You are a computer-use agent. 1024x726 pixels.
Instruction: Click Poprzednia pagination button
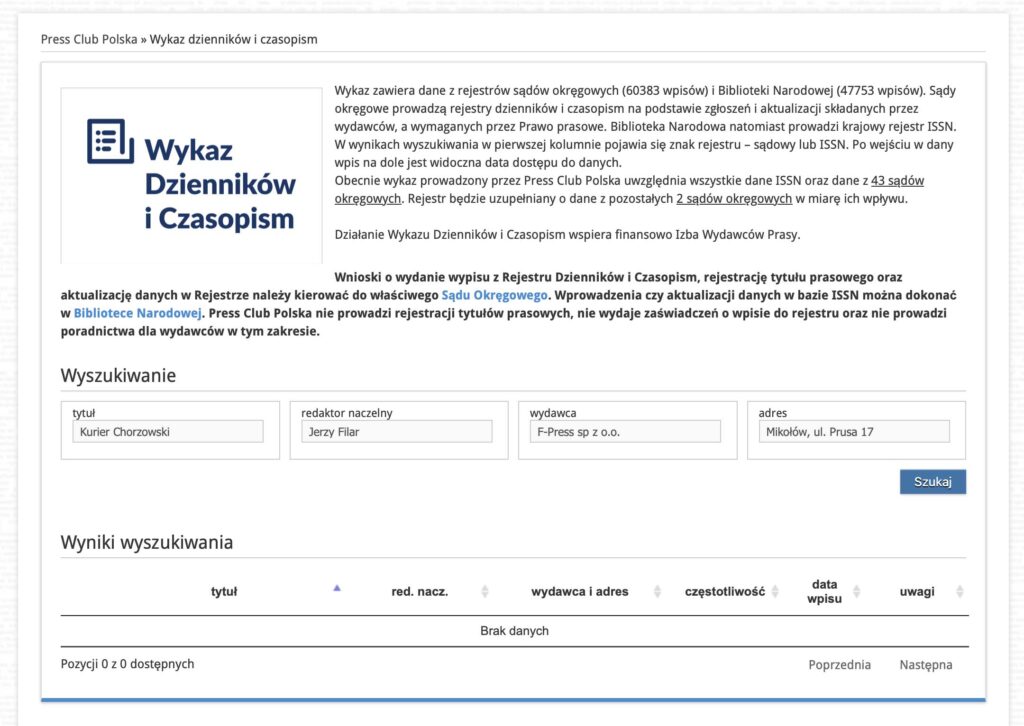(x=839, y=665)
